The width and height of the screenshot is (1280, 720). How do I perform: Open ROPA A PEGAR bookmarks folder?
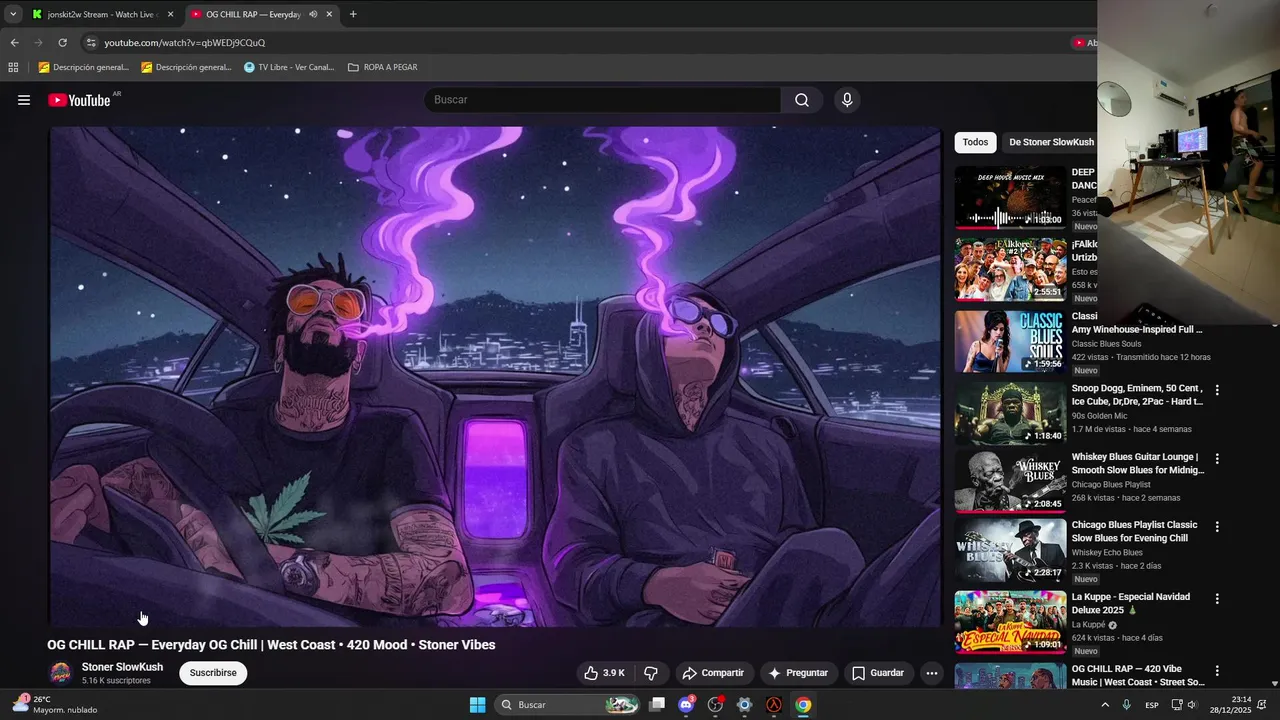click(382, 67)
